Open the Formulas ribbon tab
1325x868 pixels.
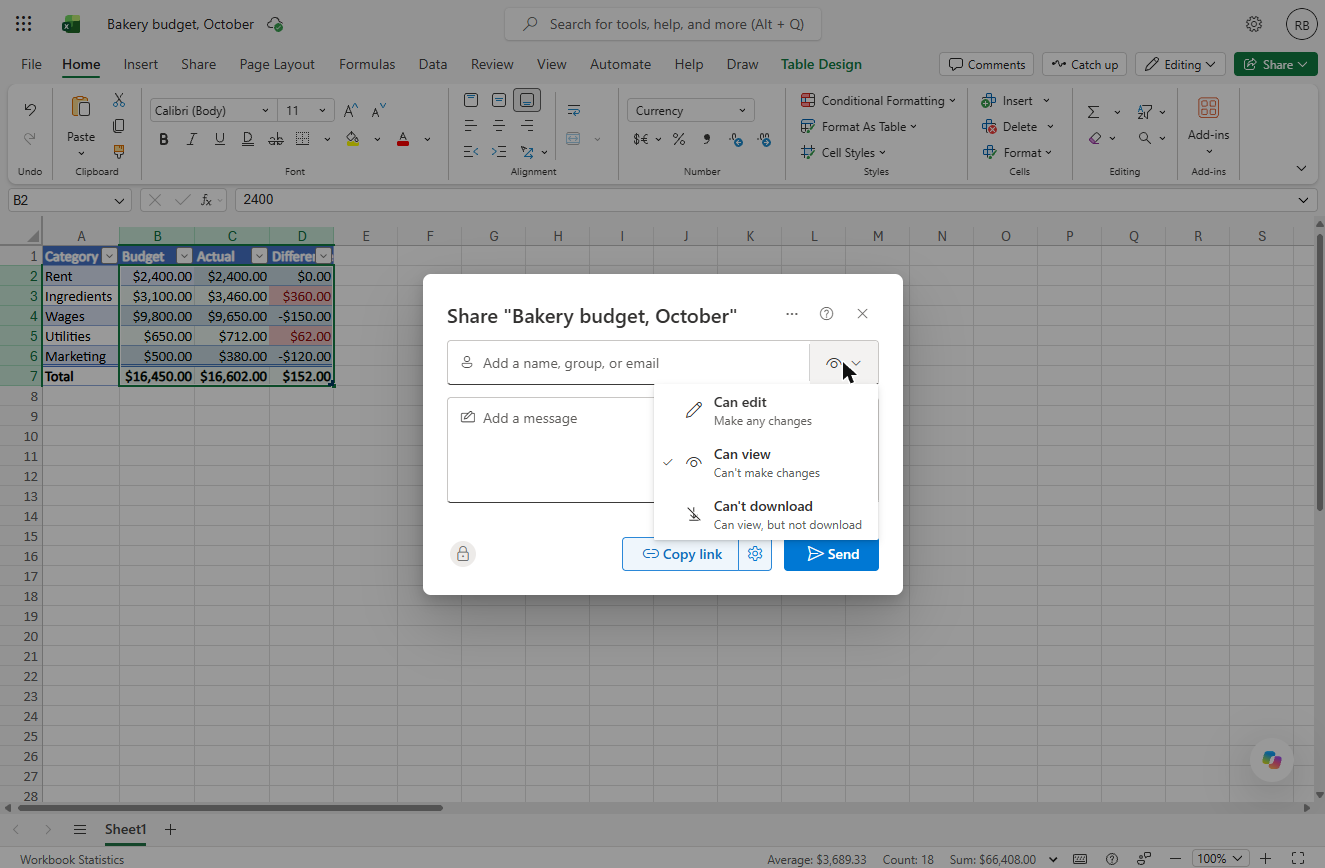367,64
